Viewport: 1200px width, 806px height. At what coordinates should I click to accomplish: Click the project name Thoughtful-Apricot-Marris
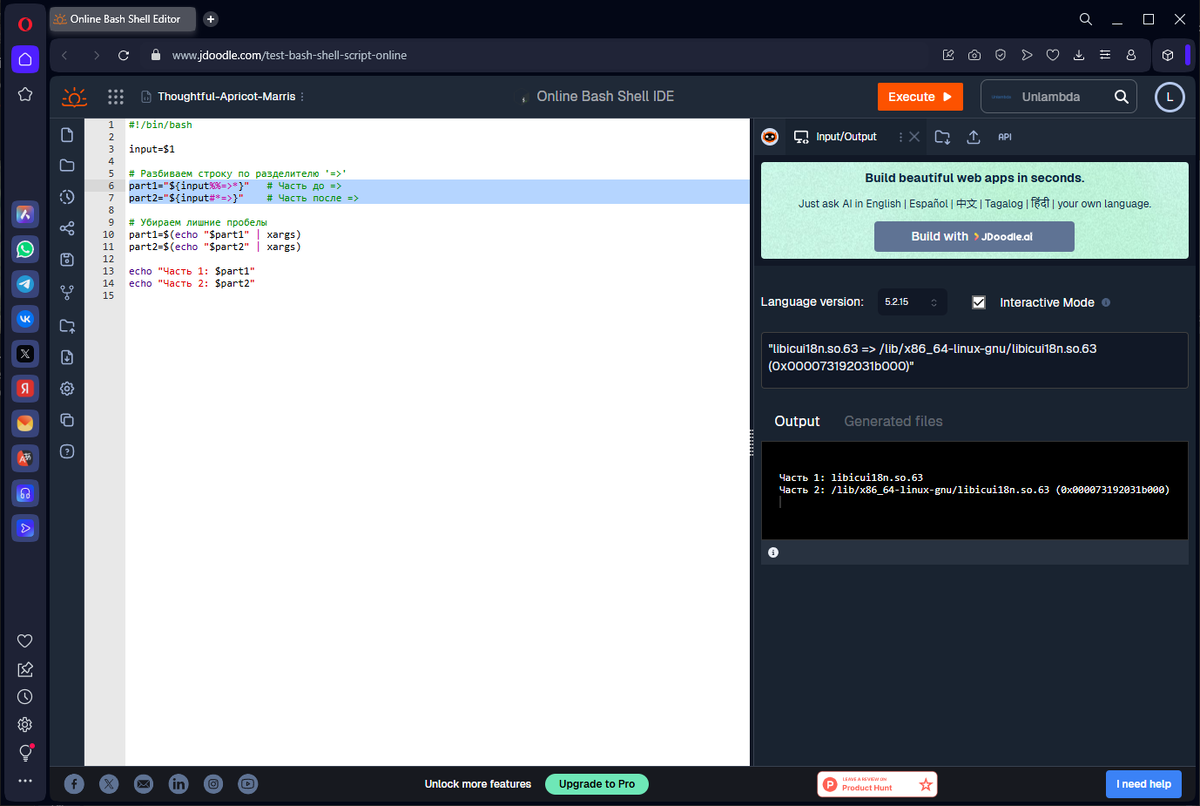227,97
